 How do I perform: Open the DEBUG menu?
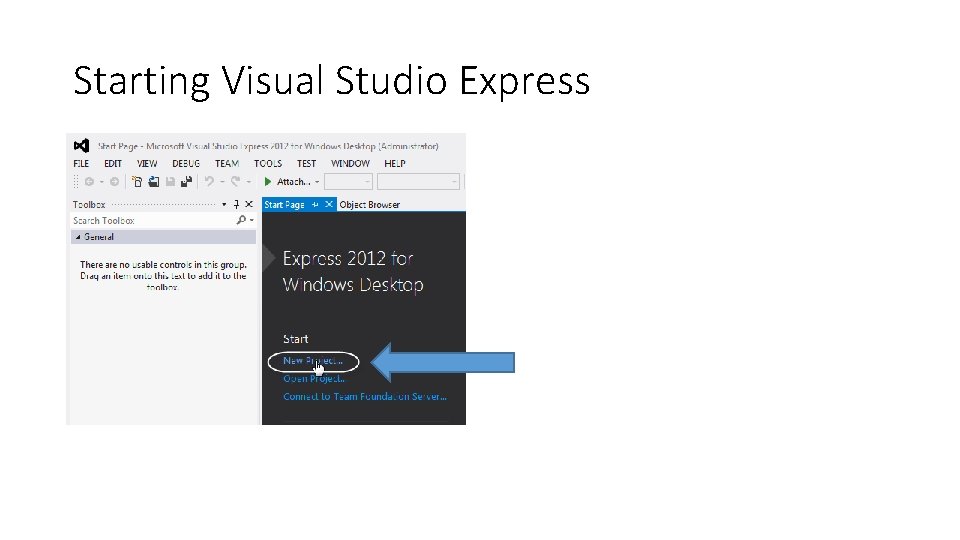coord(186,163)
